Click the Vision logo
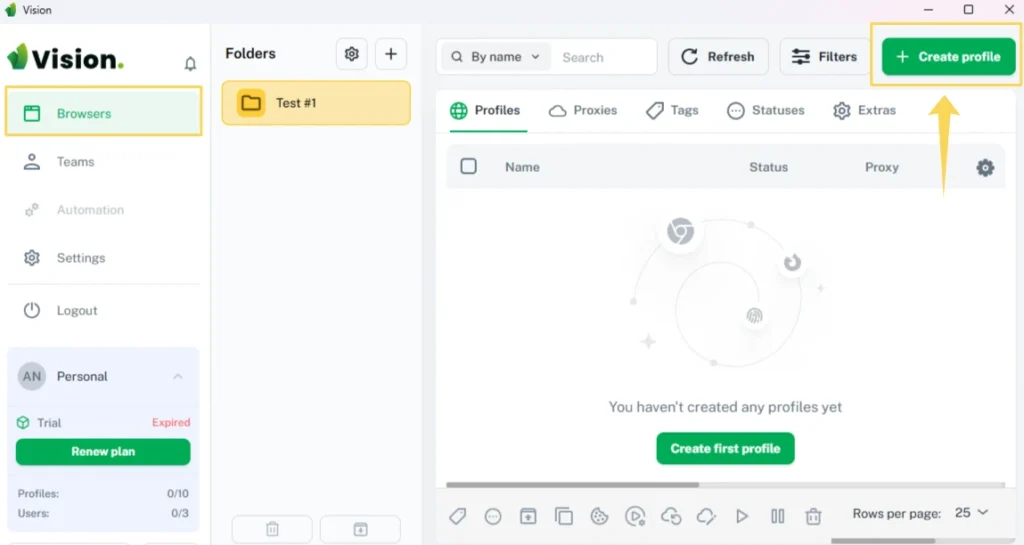Image resolution: width=1024 pixels, height=545 pixels. coord(65,58)
